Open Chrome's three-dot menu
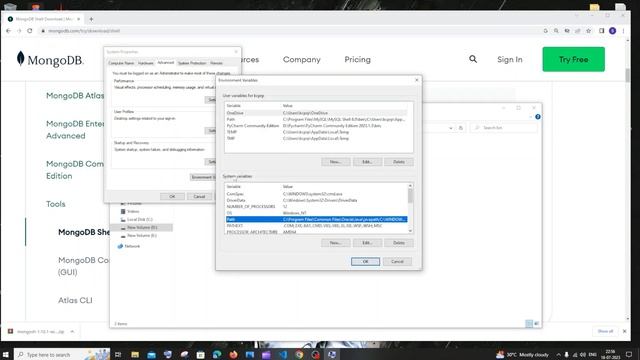Screen dimensions: 640x360 pos(623,31)
